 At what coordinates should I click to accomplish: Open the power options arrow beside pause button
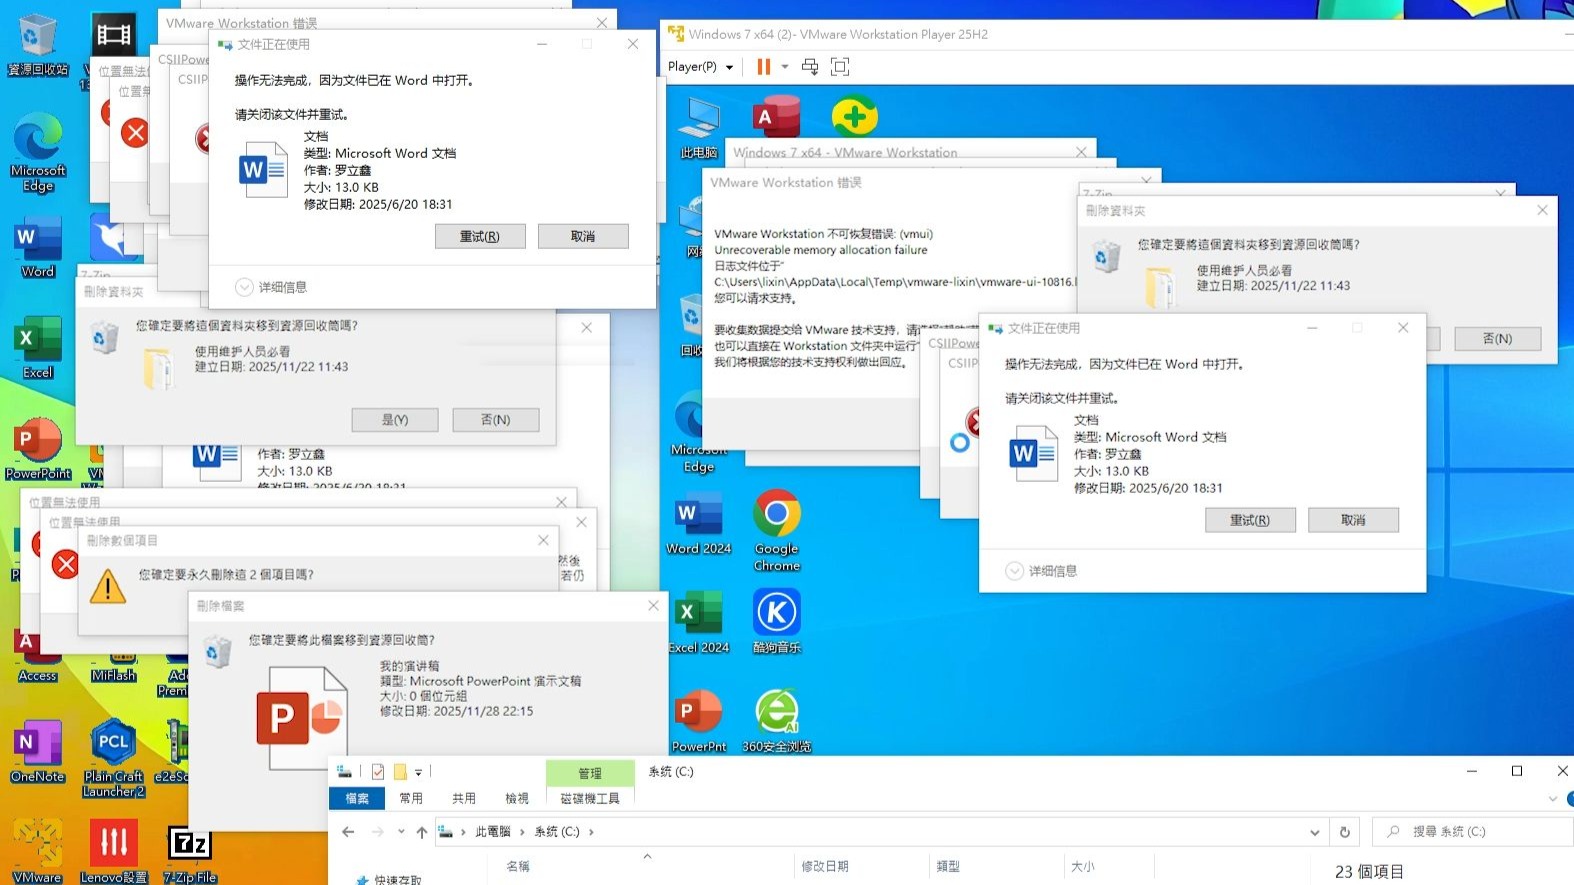(x=785, y=67)
